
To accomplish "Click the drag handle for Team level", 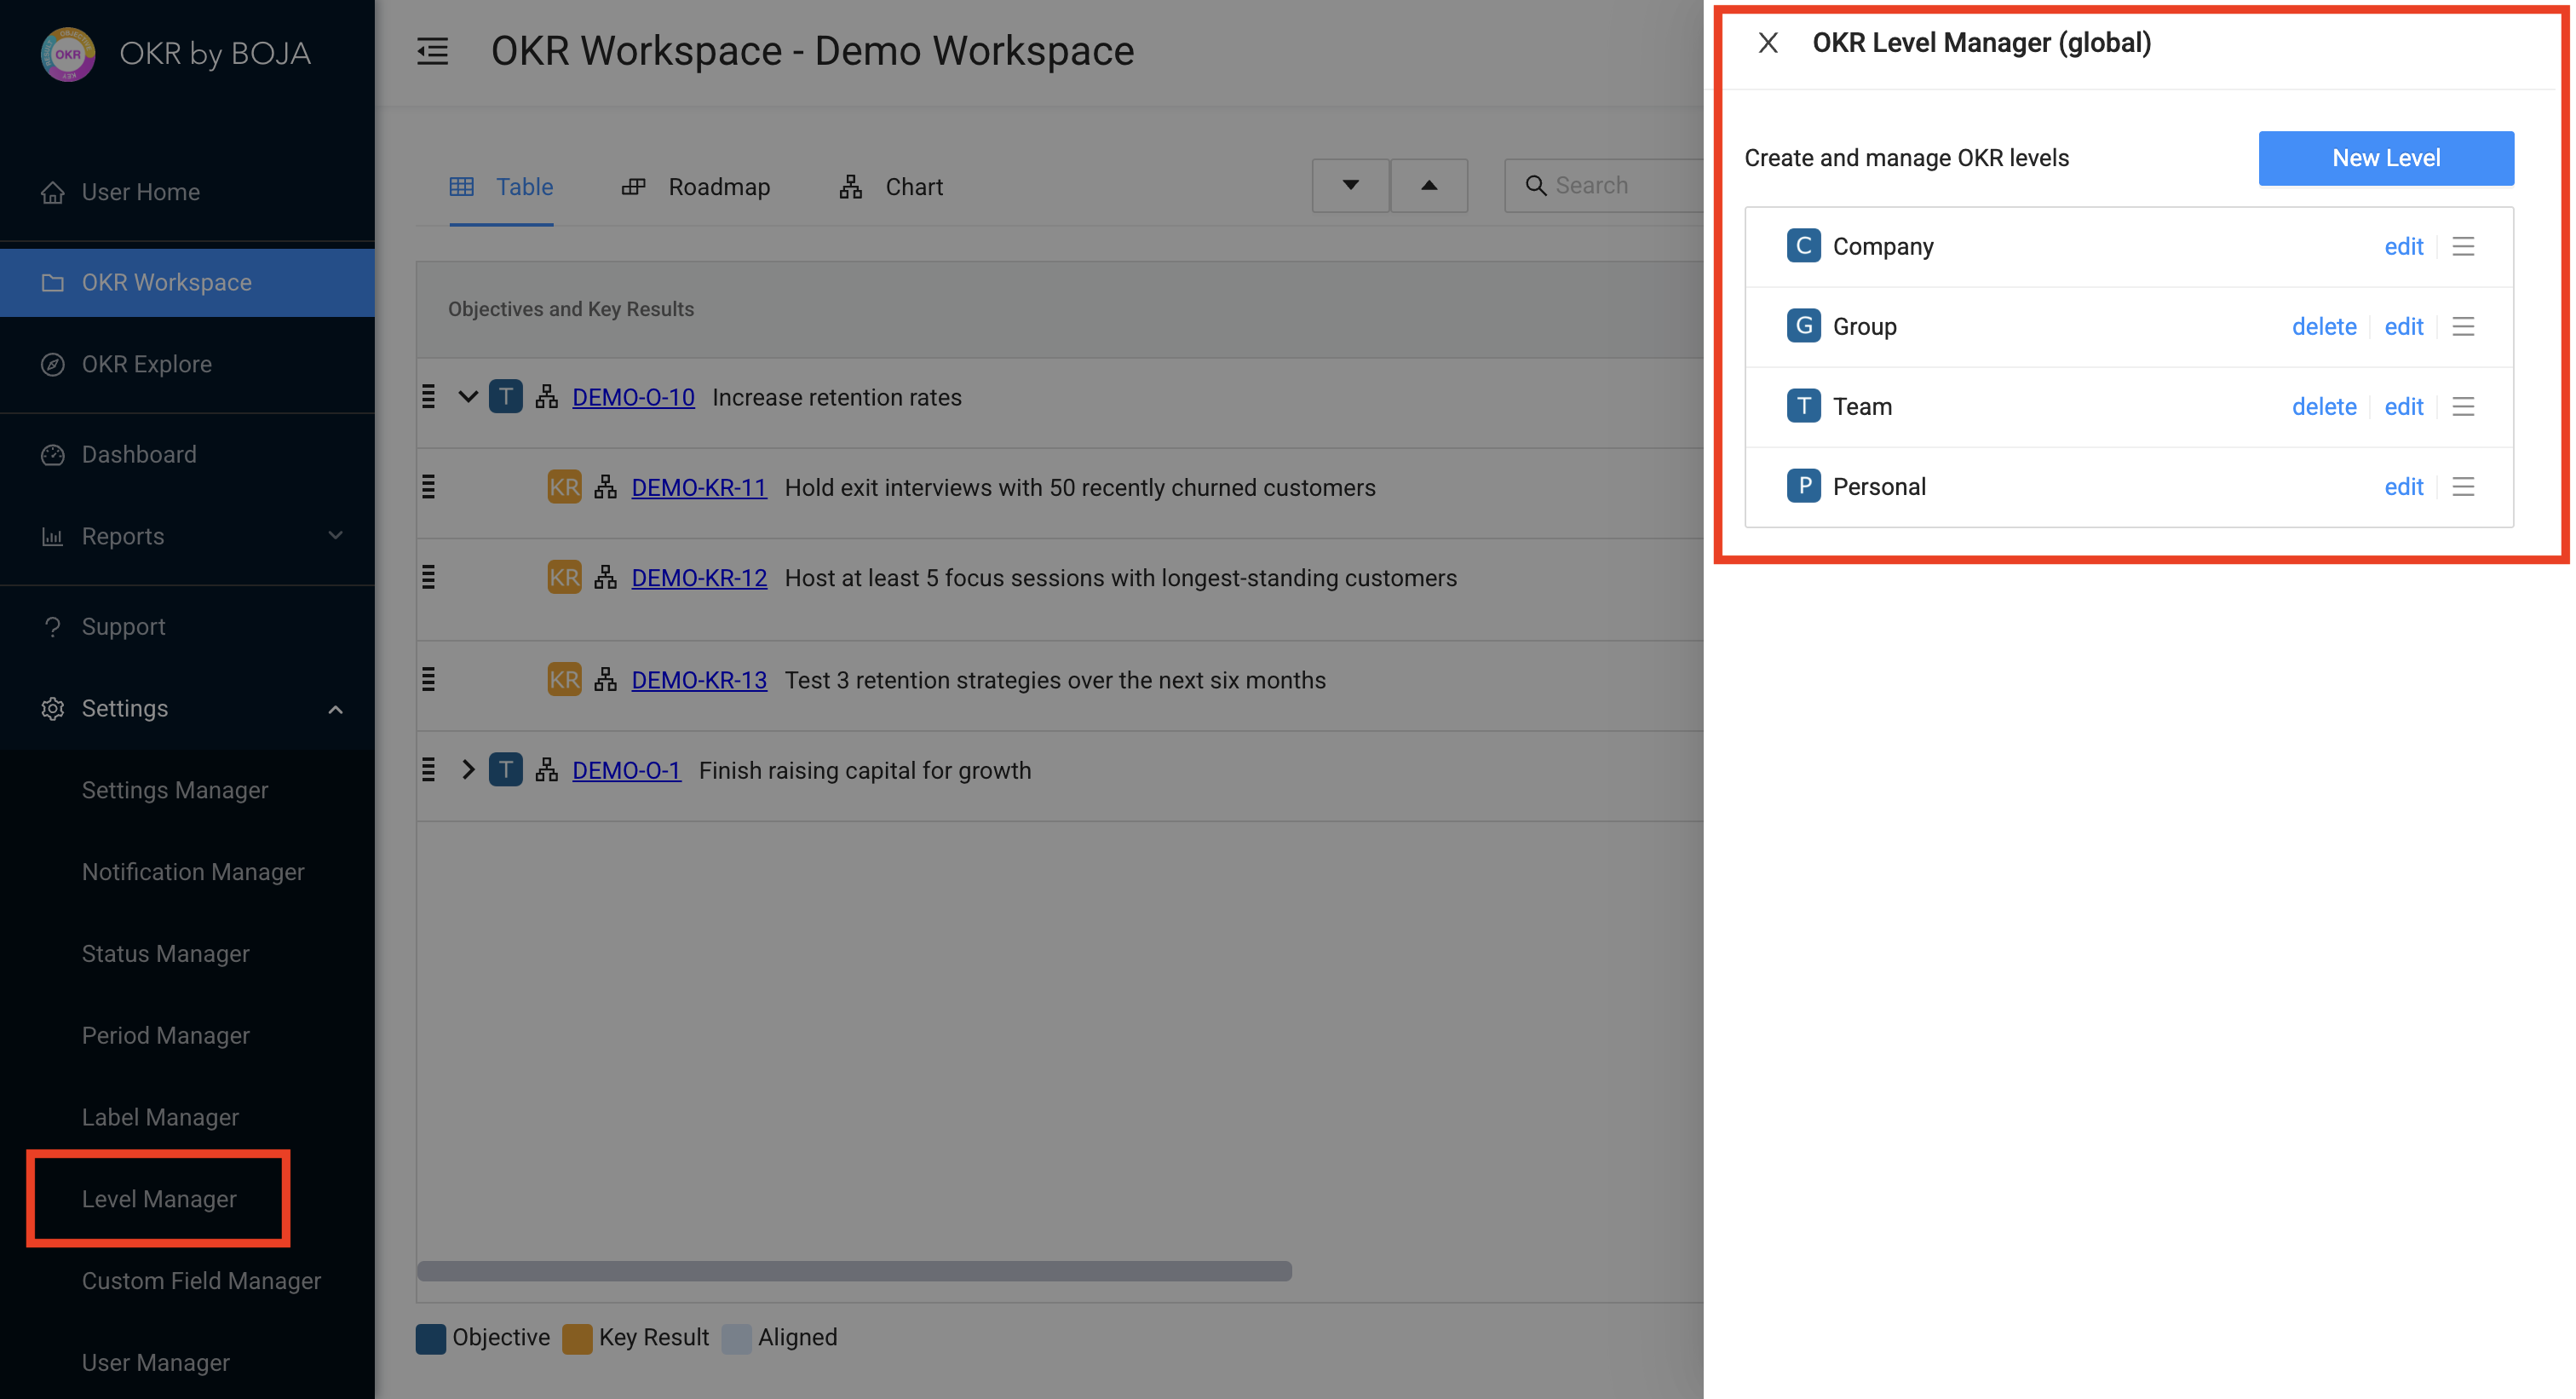I will [2462, 406].
